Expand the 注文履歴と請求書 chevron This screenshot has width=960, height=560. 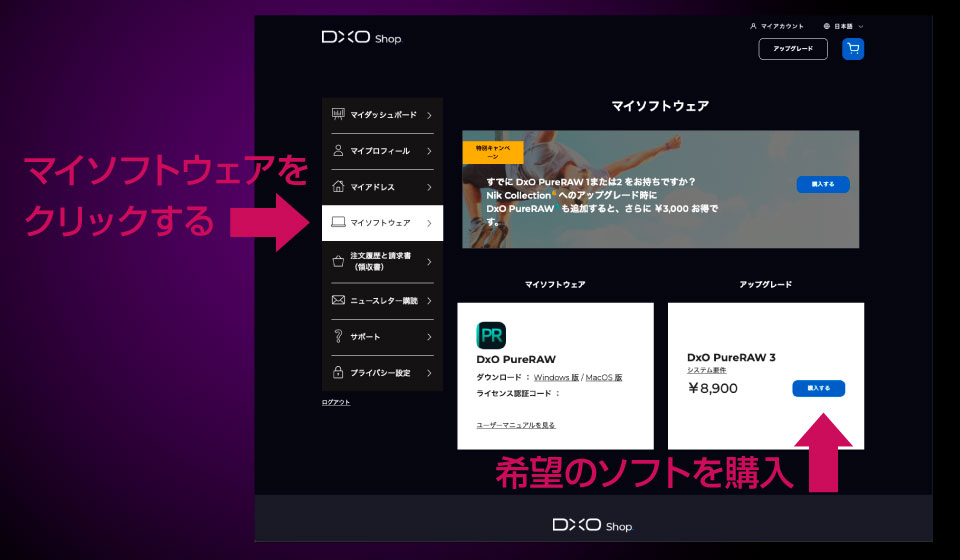[429, 262]
